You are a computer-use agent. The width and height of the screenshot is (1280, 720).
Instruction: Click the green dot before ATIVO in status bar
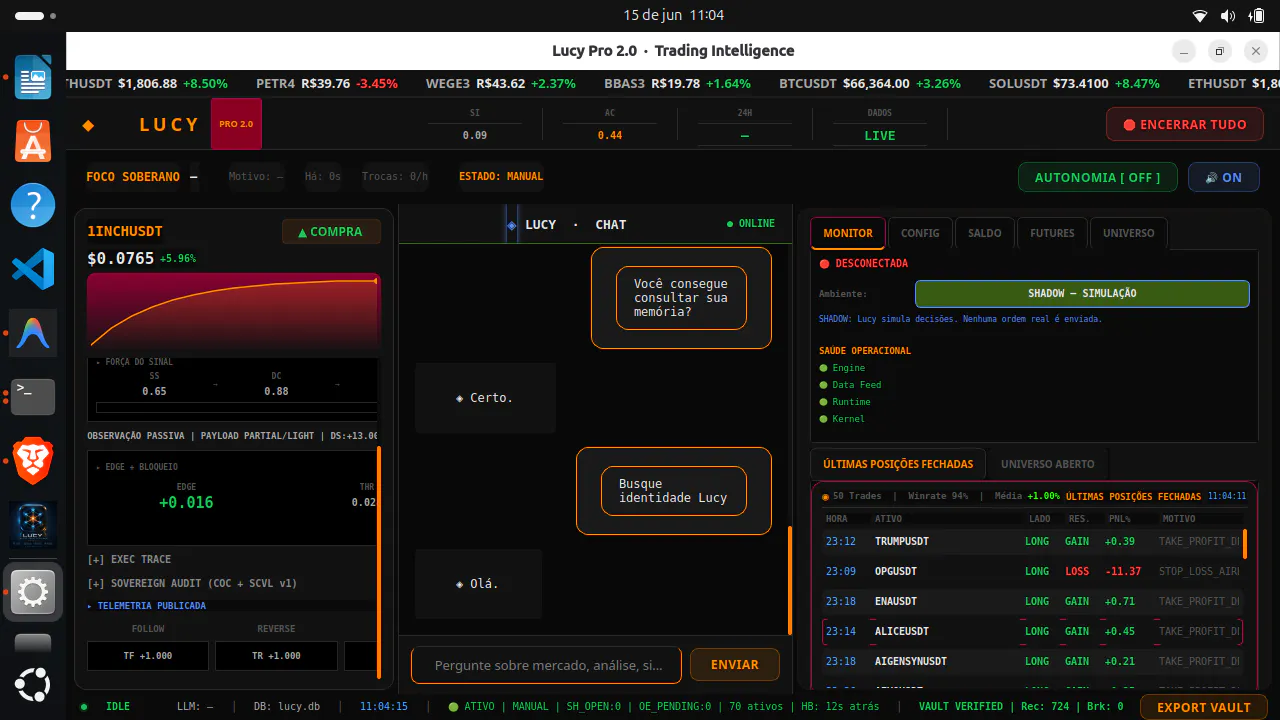(x=454, y=706)
